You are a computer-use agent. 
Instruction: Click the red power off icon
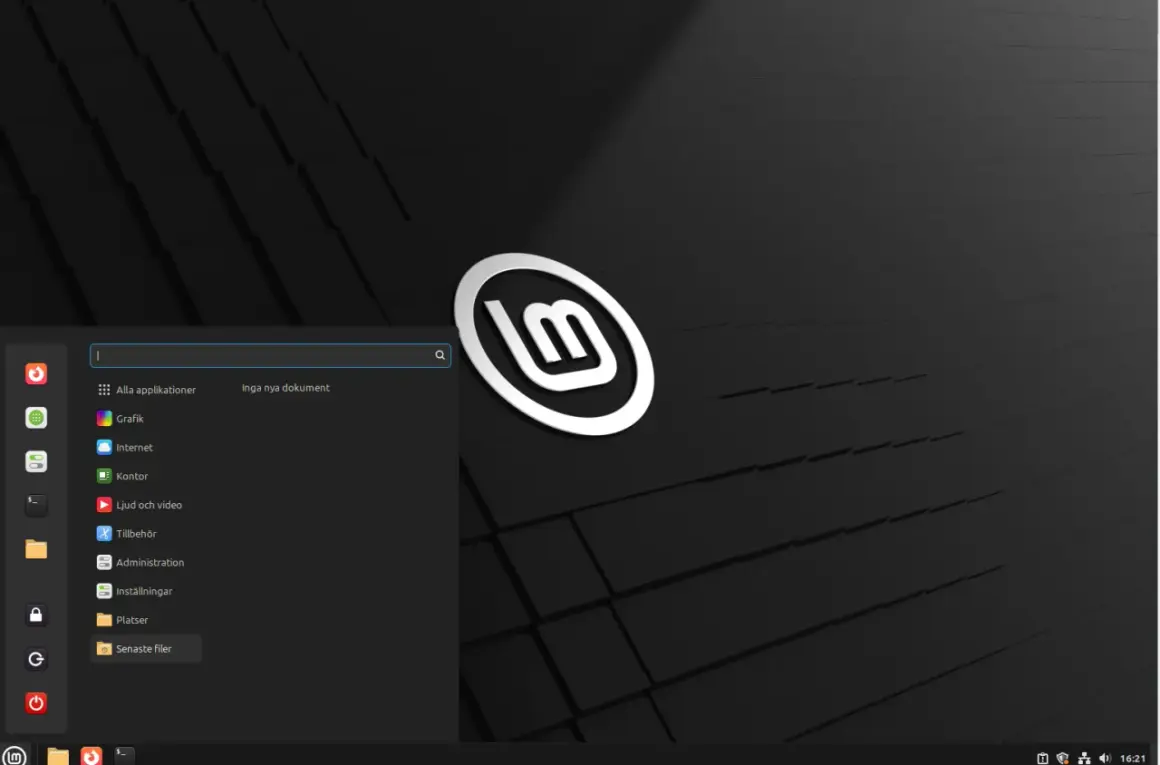point(36,703)
